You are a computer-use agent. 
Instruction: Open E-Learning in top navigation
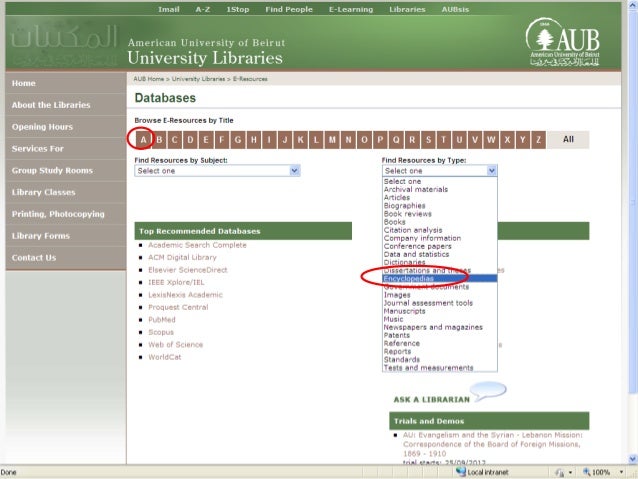pyautogui.click(x=351, y=9)
